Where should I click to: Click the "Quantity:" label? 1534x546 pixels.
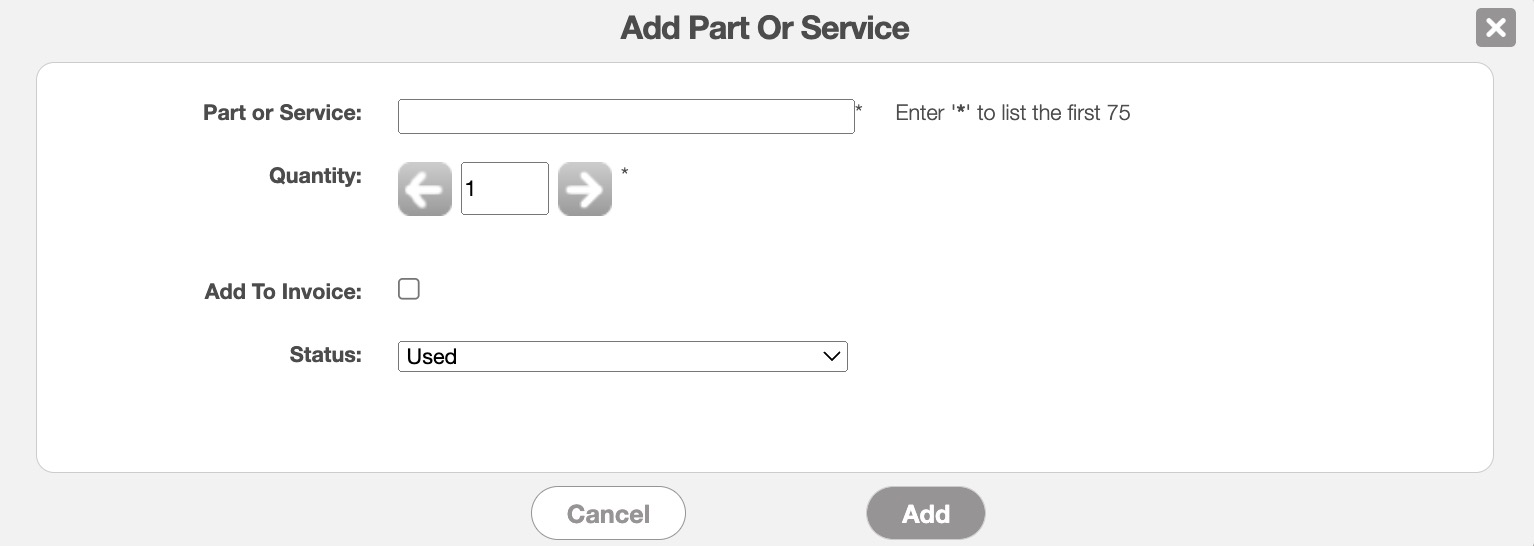(315, 176)
